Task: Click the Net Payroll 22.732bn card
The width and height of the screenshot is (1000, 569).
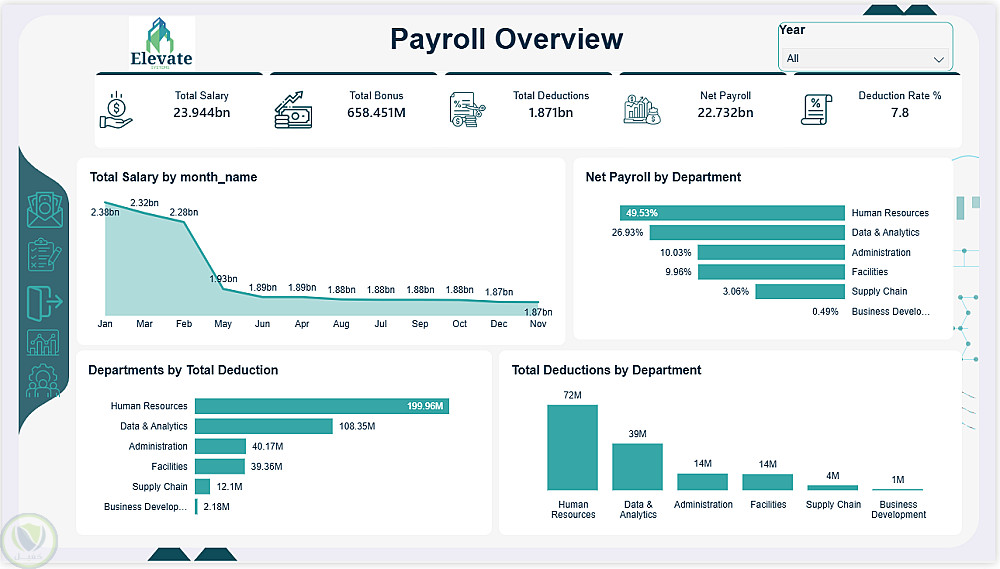Action: pyautogui.click(x=702, y=110)
